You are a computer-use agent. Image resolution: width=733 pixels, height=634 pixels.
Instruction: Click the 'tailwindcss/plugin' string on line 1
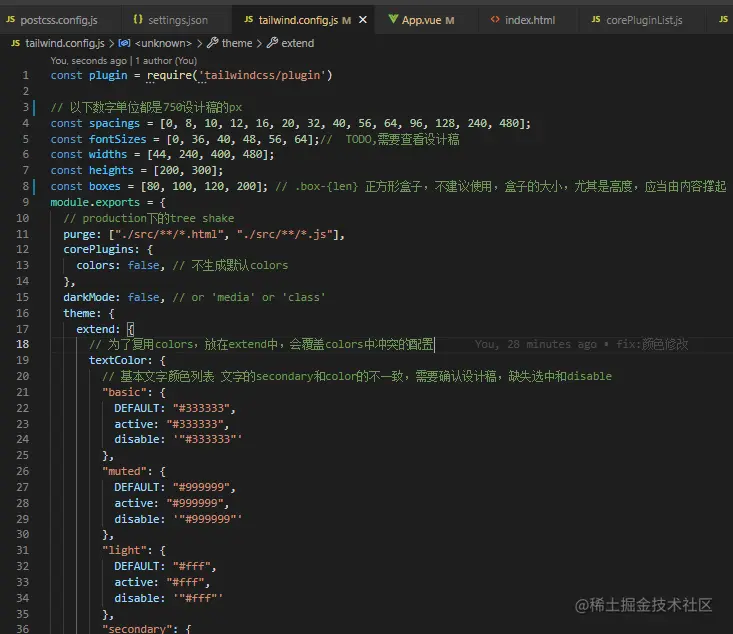click(262, 75)
